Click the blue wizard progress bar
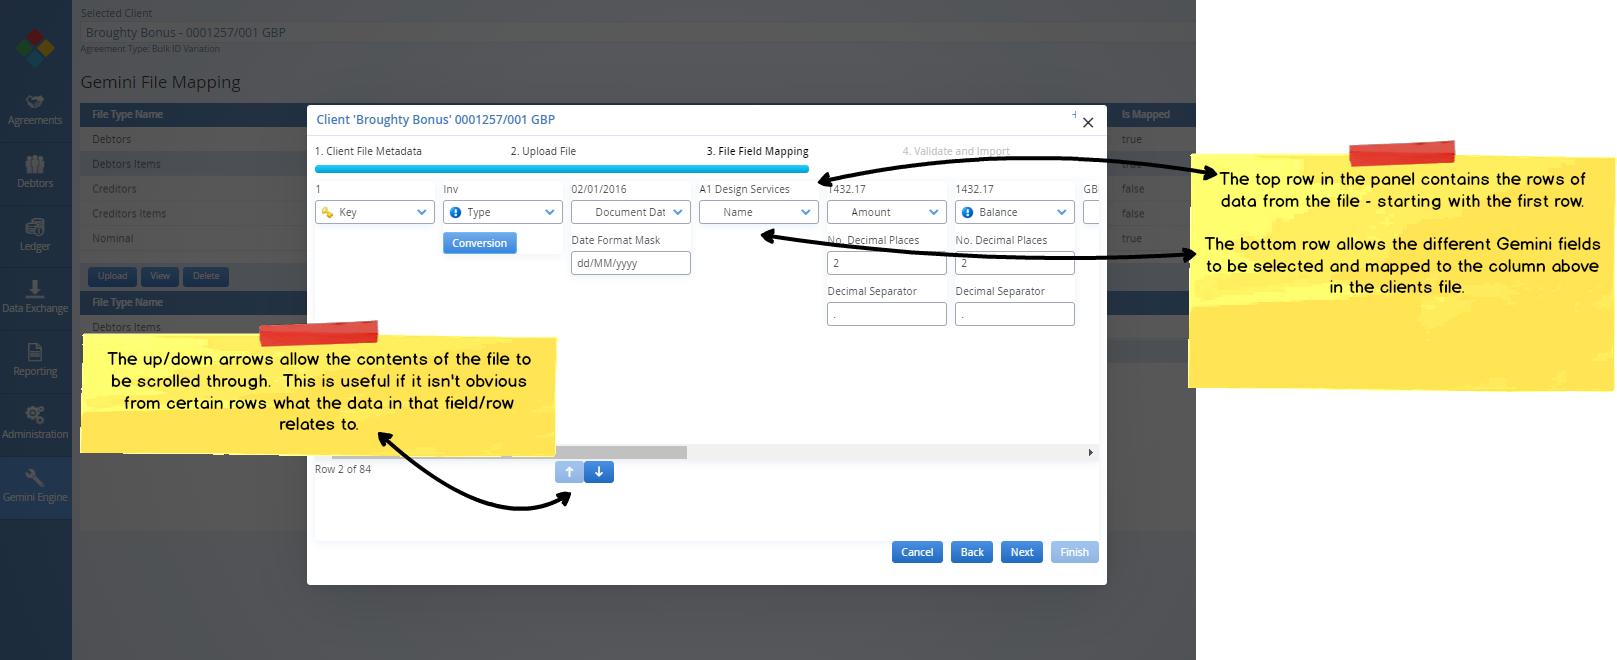 562,169
